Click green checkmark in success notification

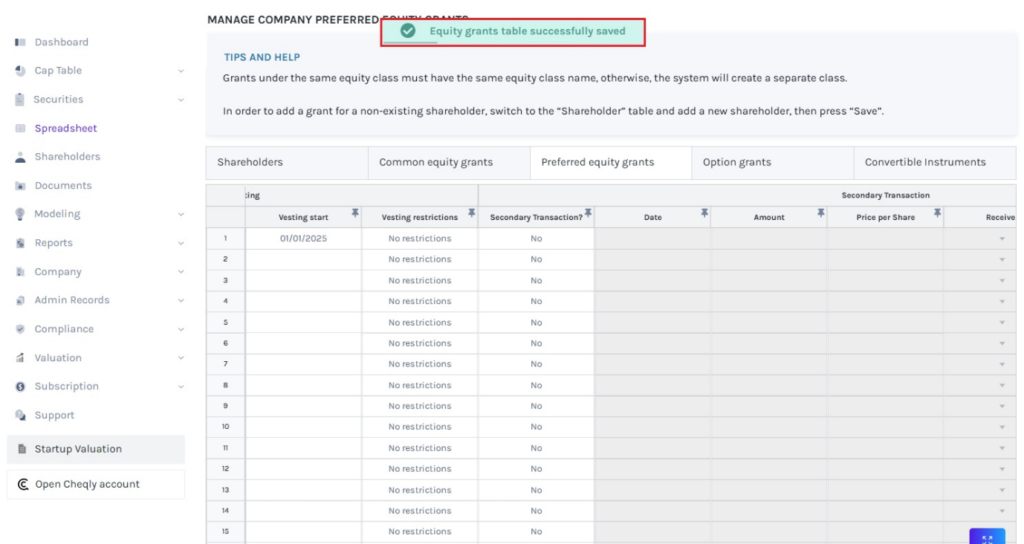(x=408, y=31)
